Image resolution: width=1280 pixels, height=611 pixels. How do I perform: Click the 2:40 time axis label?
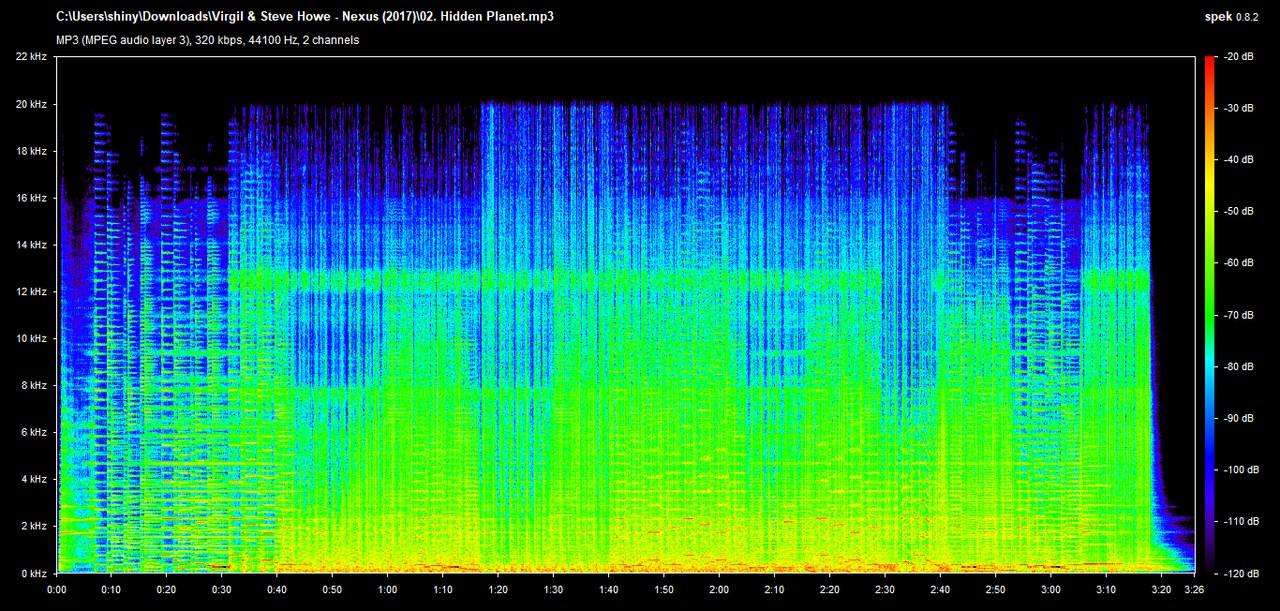click(940, 590)
